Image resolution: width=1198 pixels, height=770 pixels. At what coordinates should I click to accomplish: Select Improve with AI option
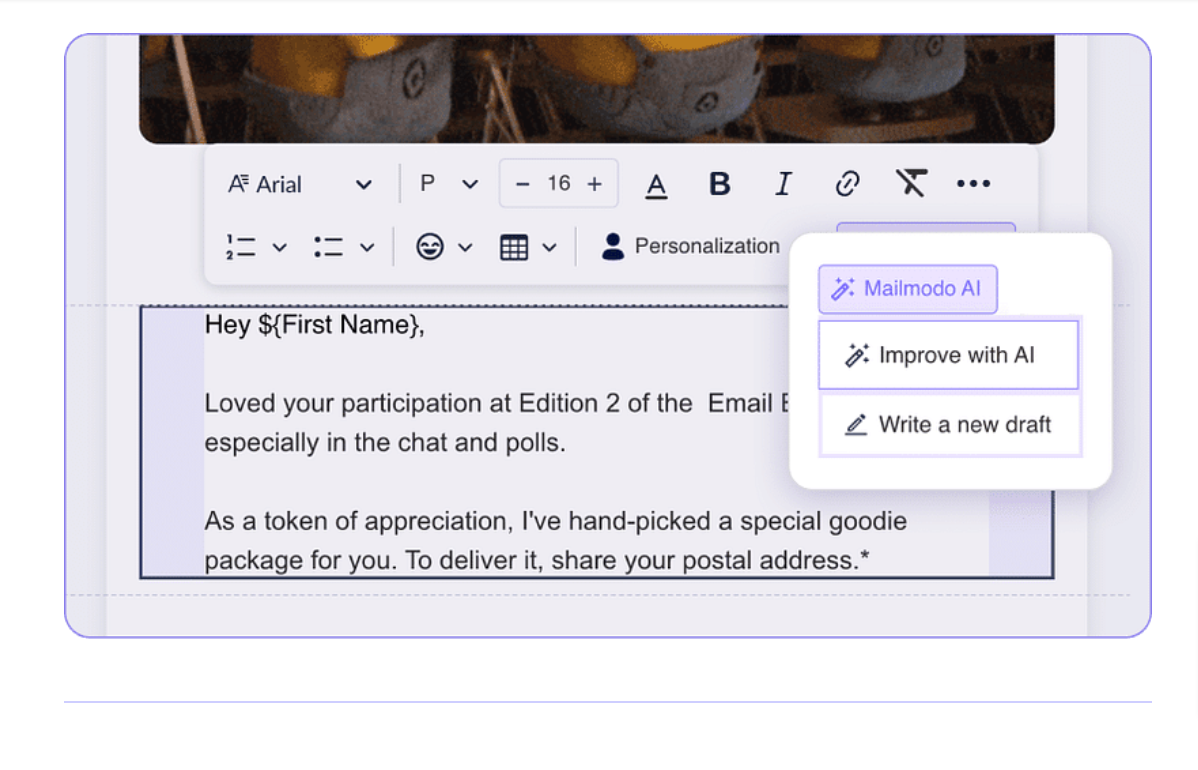point(948,354)
